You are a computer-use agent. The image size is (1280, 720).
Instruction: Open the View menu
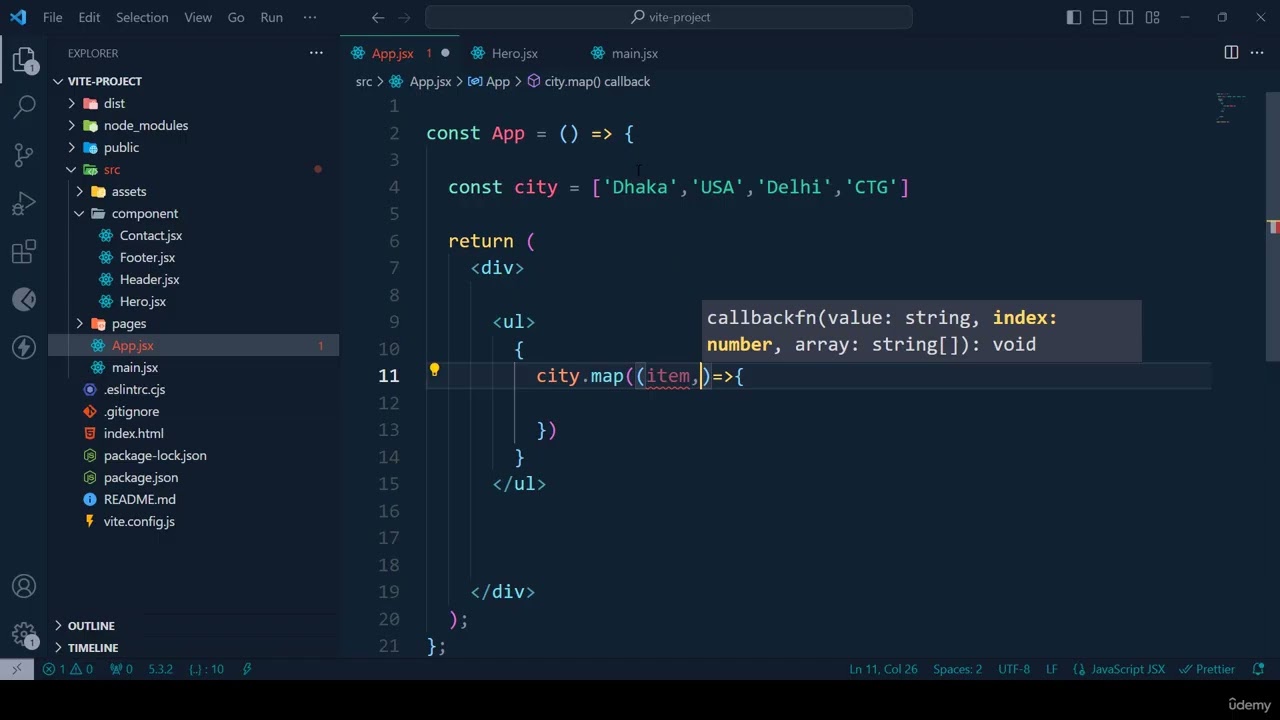(198, 17)
